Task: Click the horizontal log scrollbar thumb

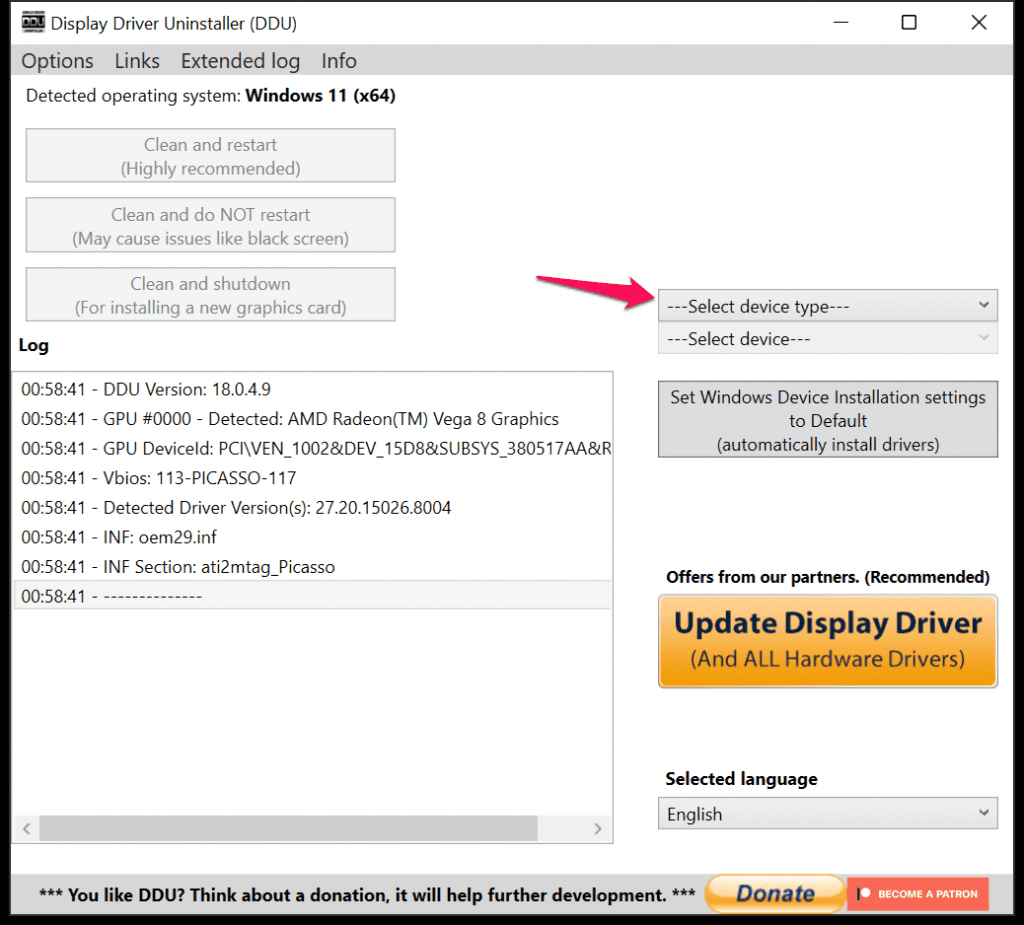Action: pyautogui.click(x=288, y=828)
